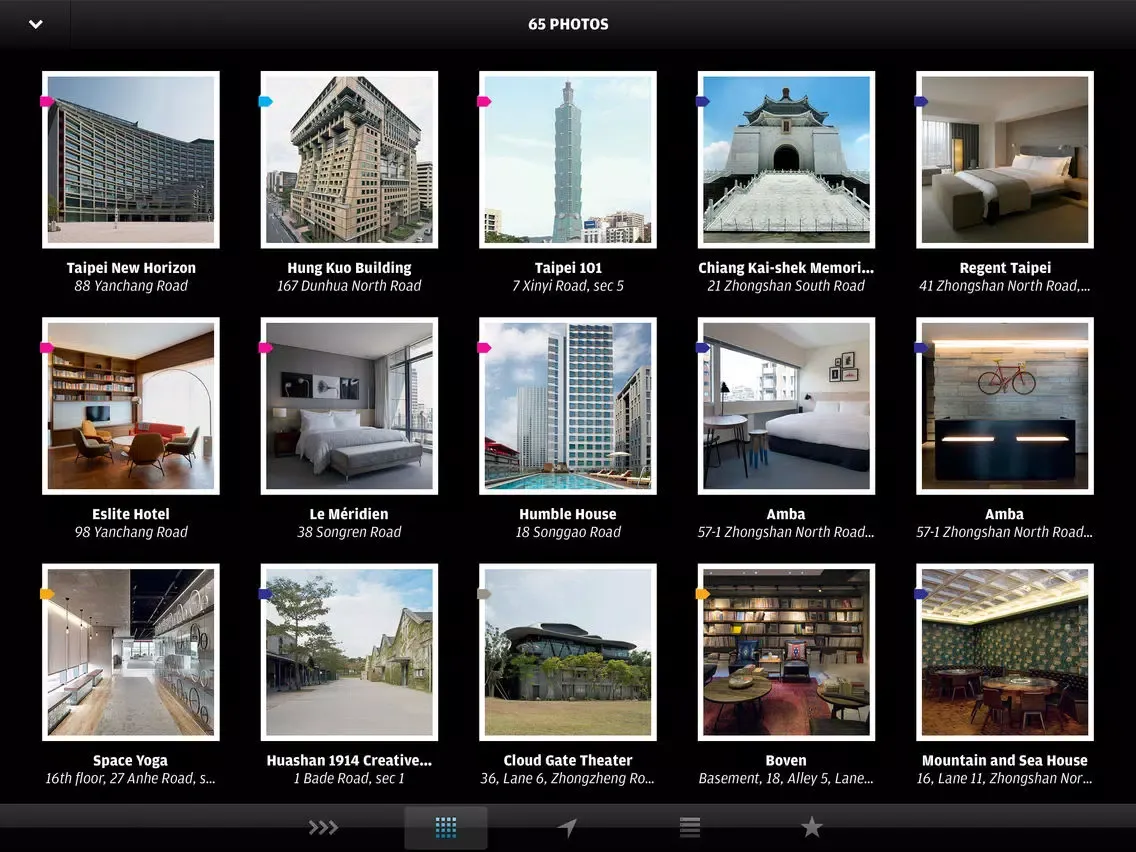Open the Taipei 101 tower photo
Image resolution: width=1136 pixels, height=852 pixels.
coord(568,159)
